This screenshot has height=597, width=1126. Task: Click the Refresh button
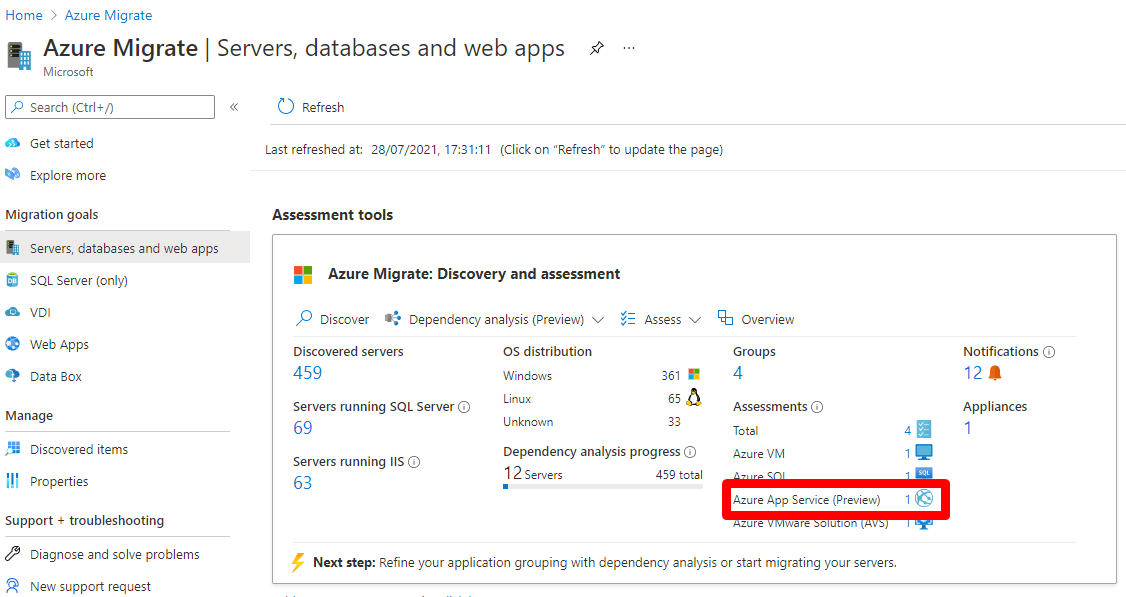coord(311,107)
